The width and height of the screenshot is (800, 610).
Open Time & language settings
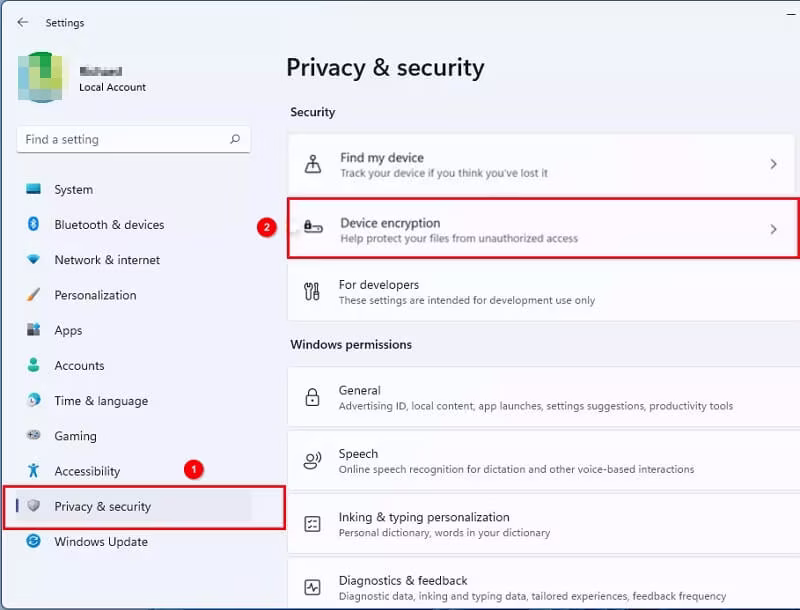click(100, 401)
